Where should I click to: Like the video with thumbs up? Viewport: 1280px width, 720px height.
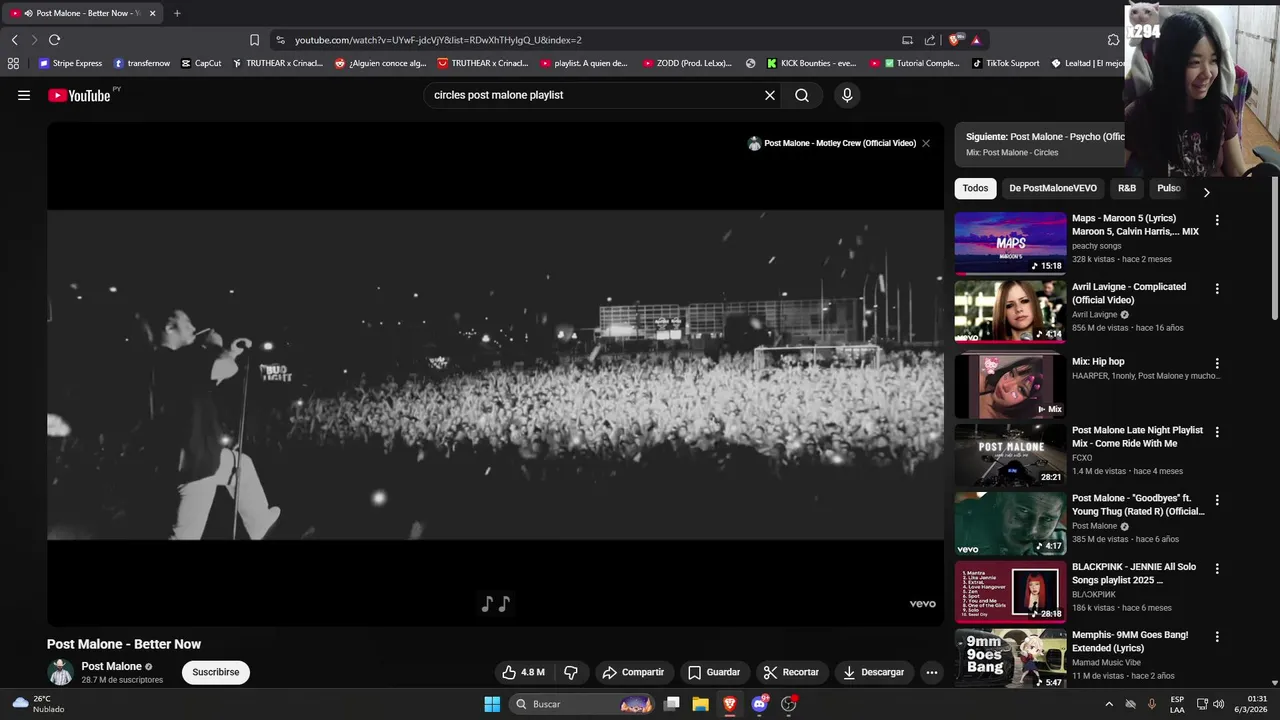[523, 672]
